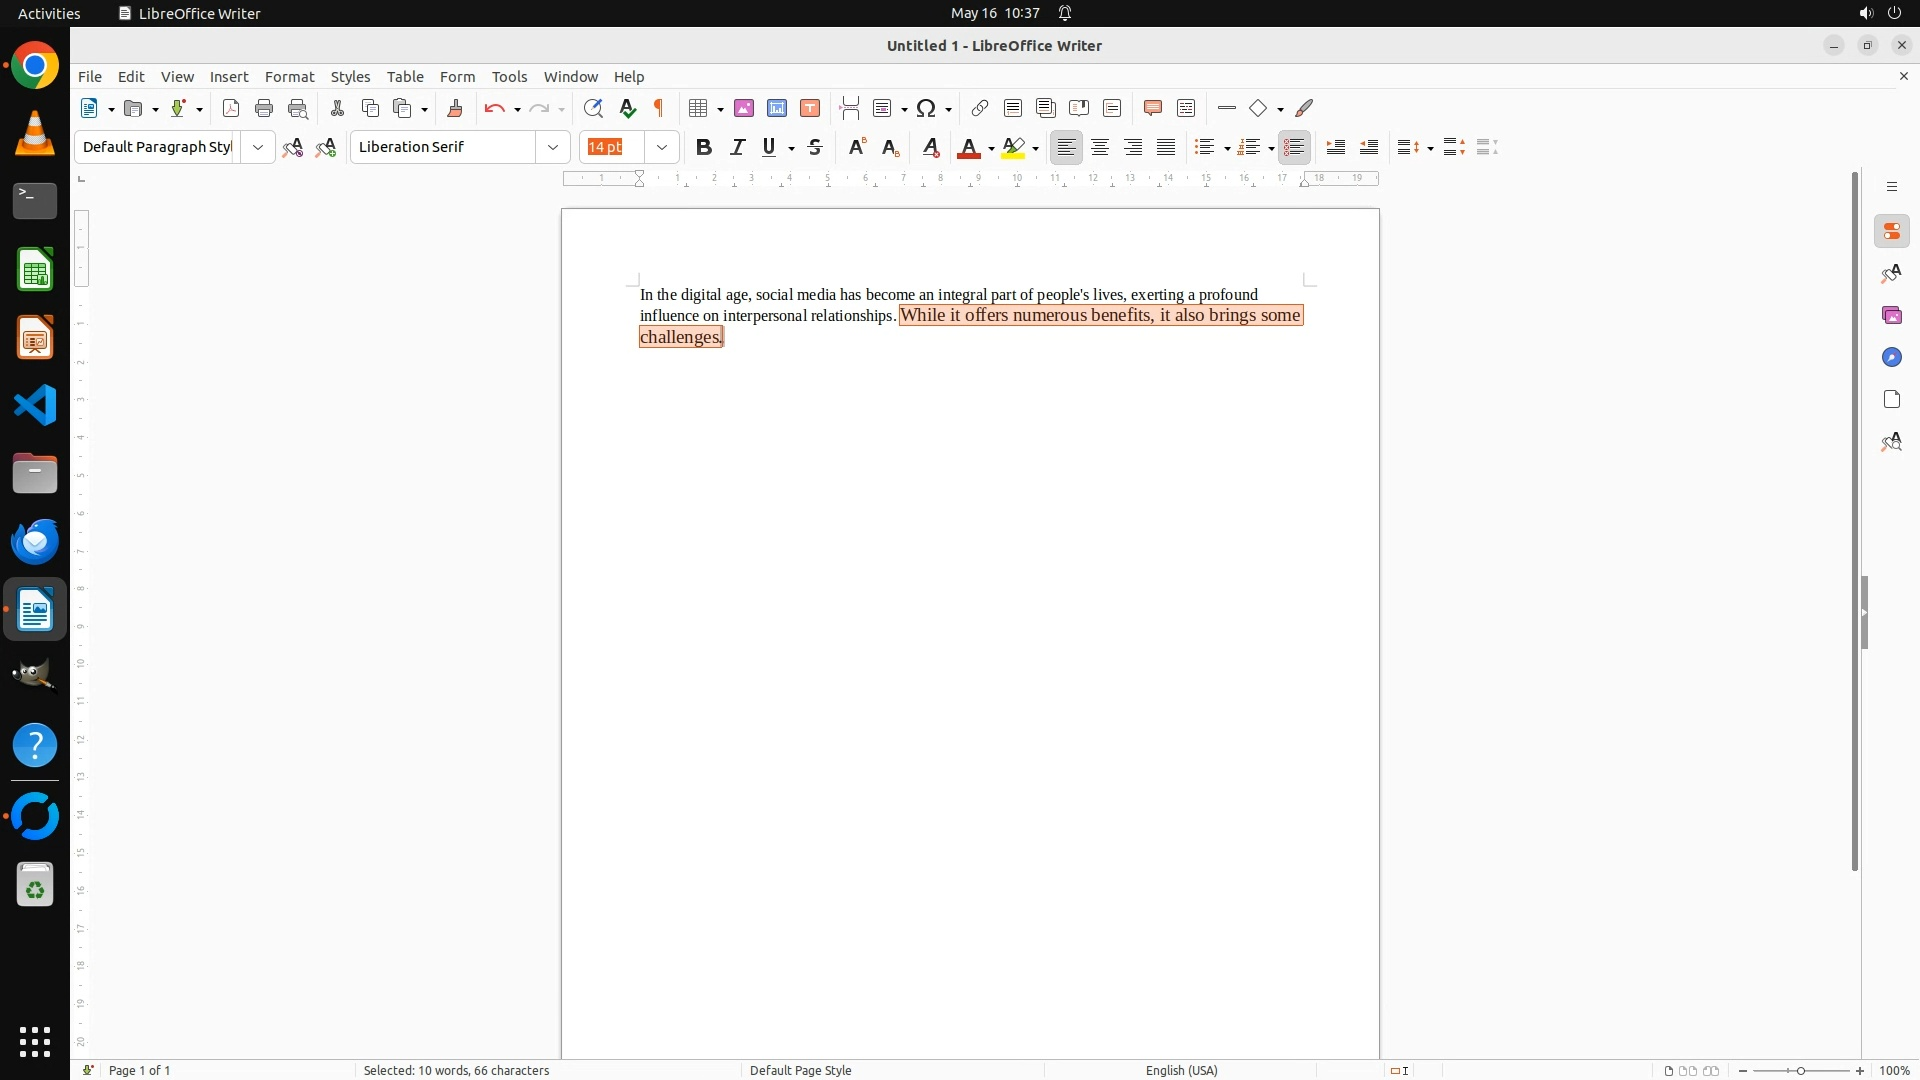The height and width of the screenshot is (1080, 1920).
Task: Open the Tools menu
Action: pyautogui.click(x=509, y=77)
